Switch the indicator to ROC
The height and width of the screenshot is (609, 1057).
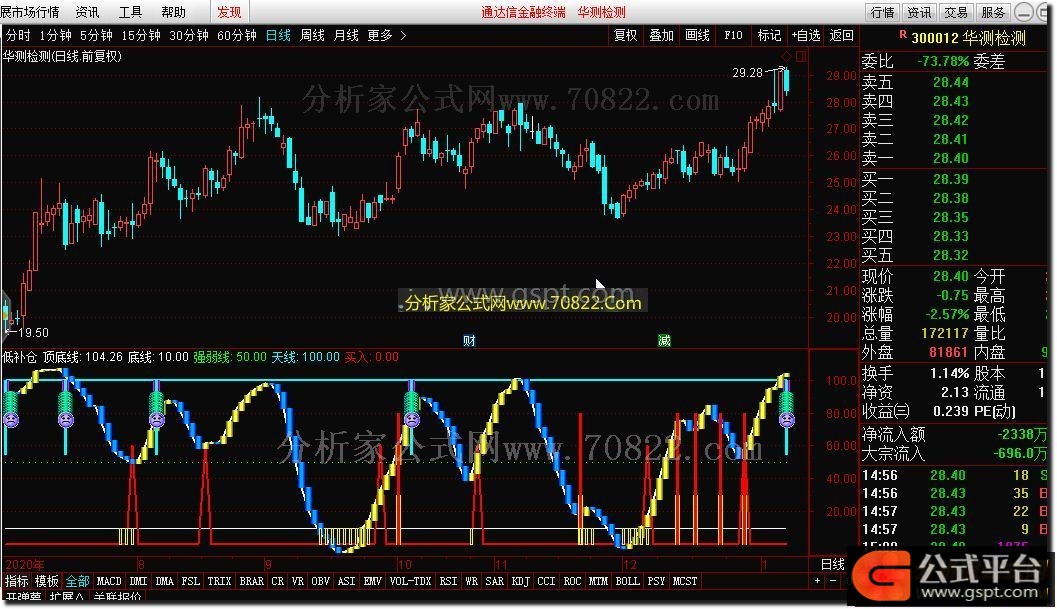(x=572, y=581)
